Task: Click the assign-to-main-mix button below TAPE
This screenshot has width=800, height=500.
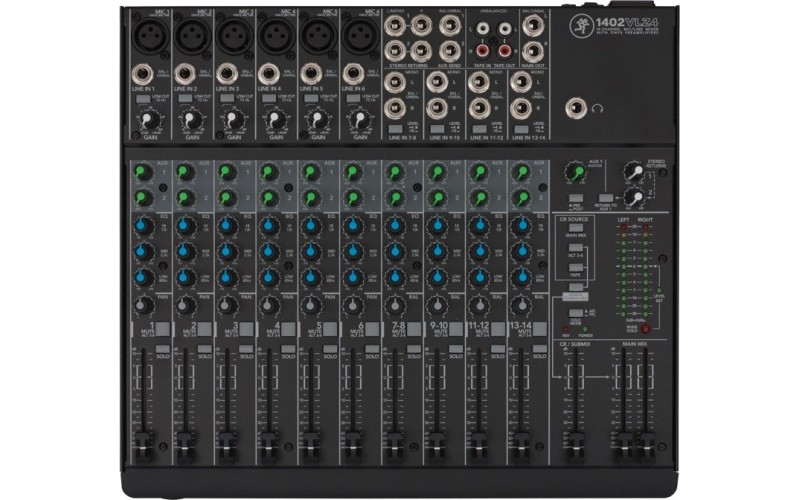Action: point(576,288)
